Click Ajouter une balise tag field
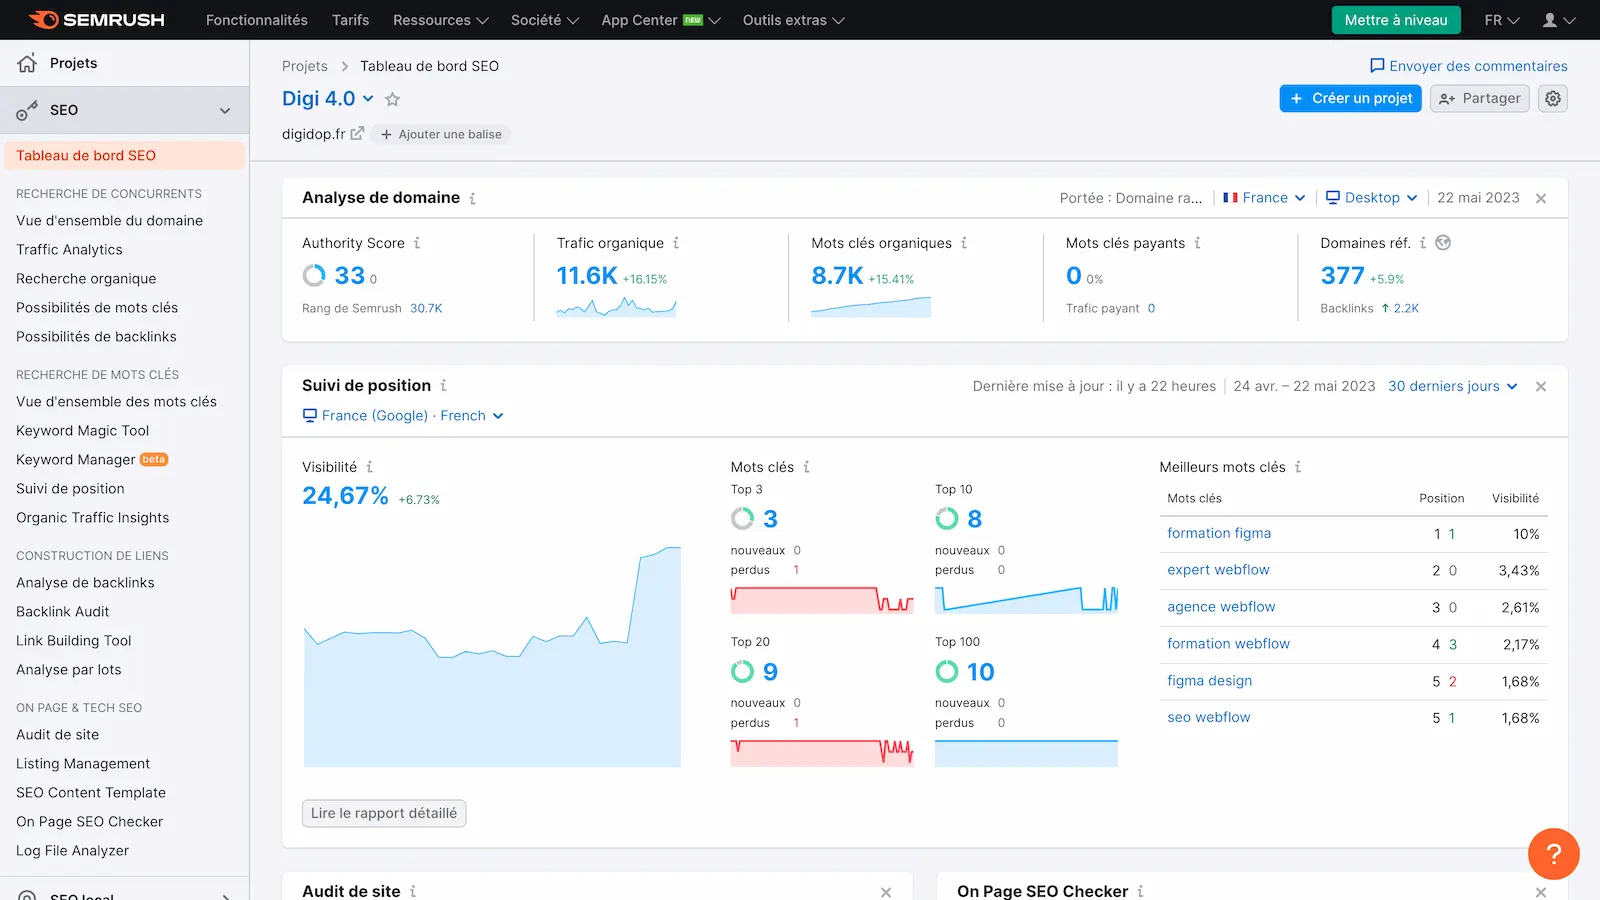This screenshot has height=900, width=1600. point(441,134)
